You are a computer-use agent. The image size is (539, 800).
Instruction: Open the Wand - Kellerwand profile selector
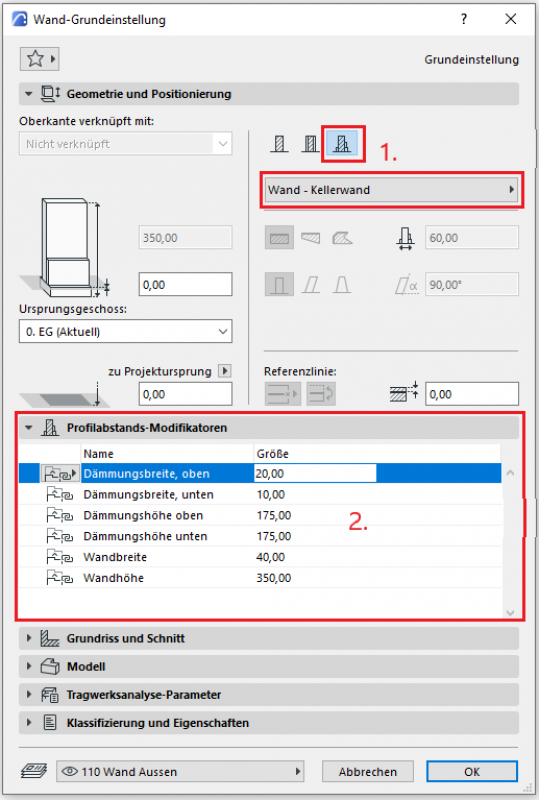point(391,190)
